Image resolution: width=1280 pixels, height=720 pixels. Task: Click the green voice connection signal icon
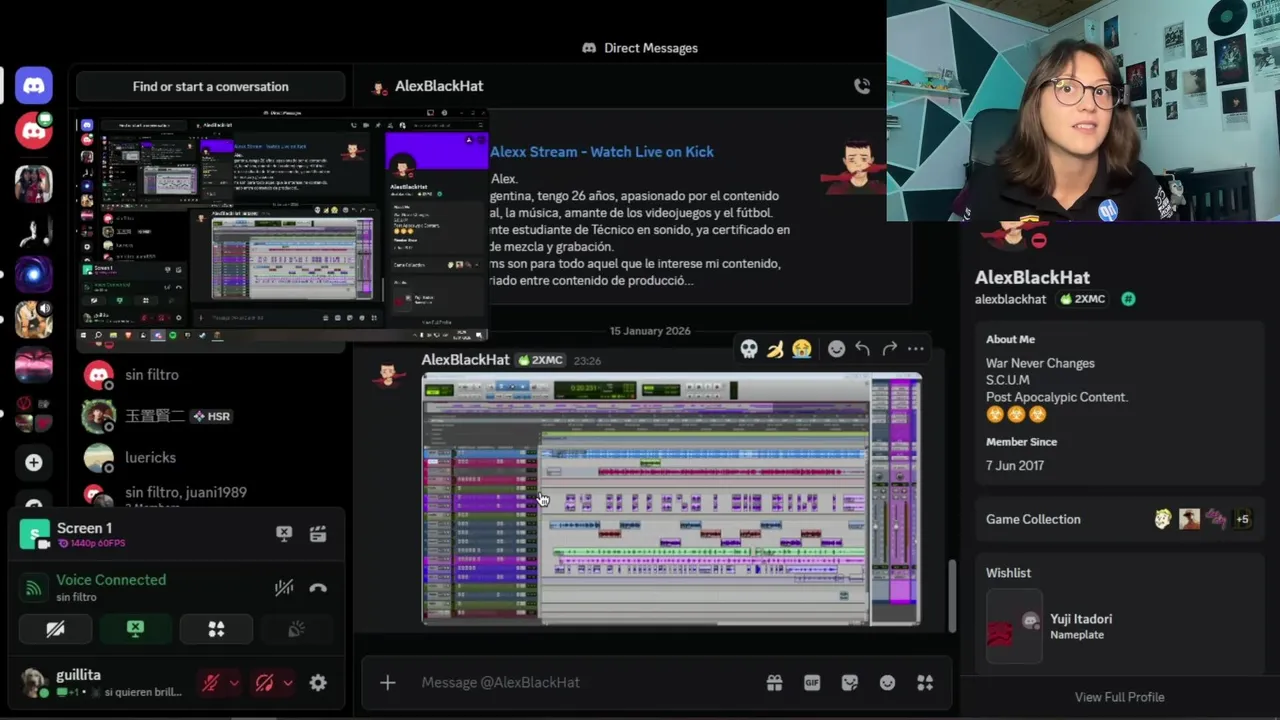34,588
